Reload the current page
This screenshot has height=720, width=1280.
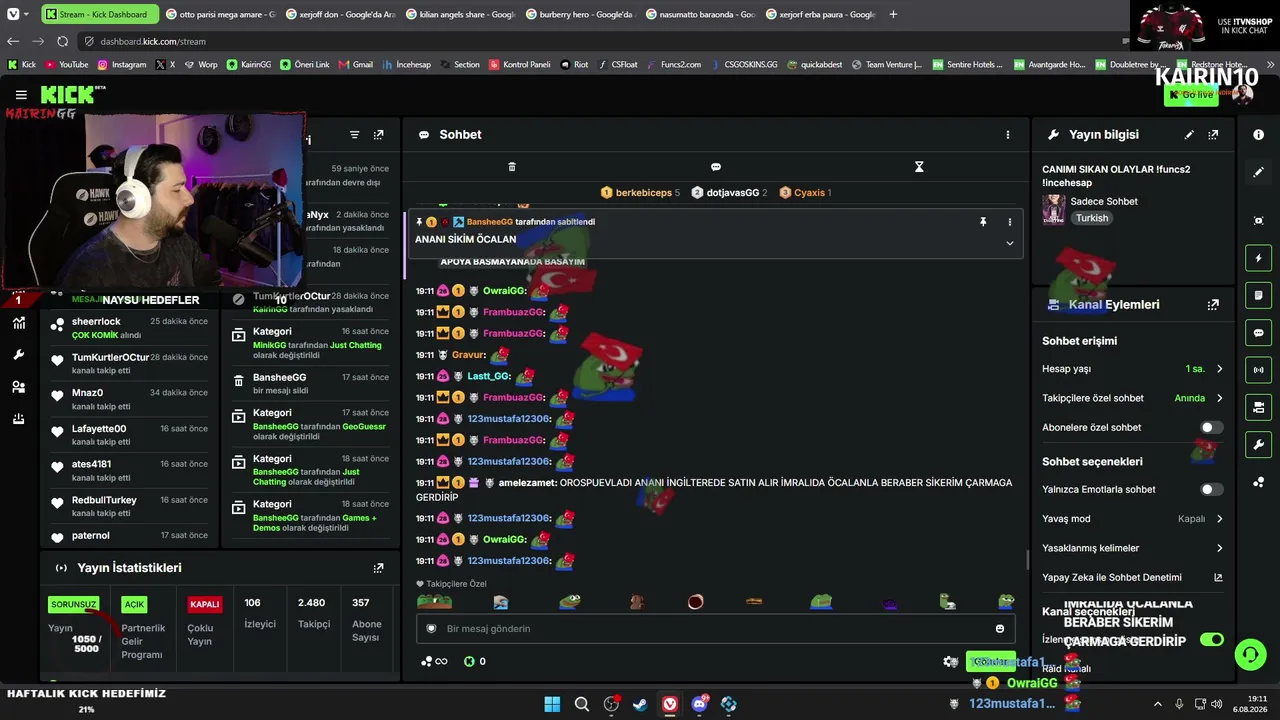click(62, 41)
